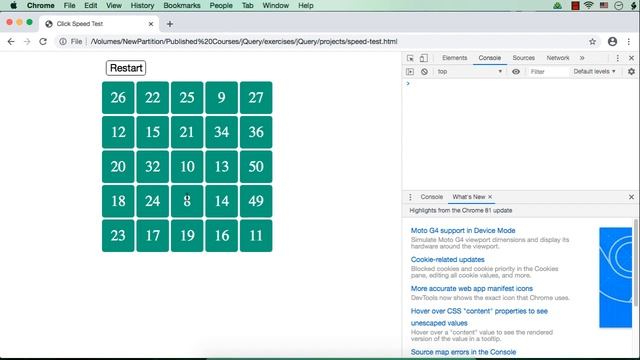The height and width of the screenshot is (360, 640).
Task: Open a new browser tab
Action: pyautogui.click(x=170, y=24)
